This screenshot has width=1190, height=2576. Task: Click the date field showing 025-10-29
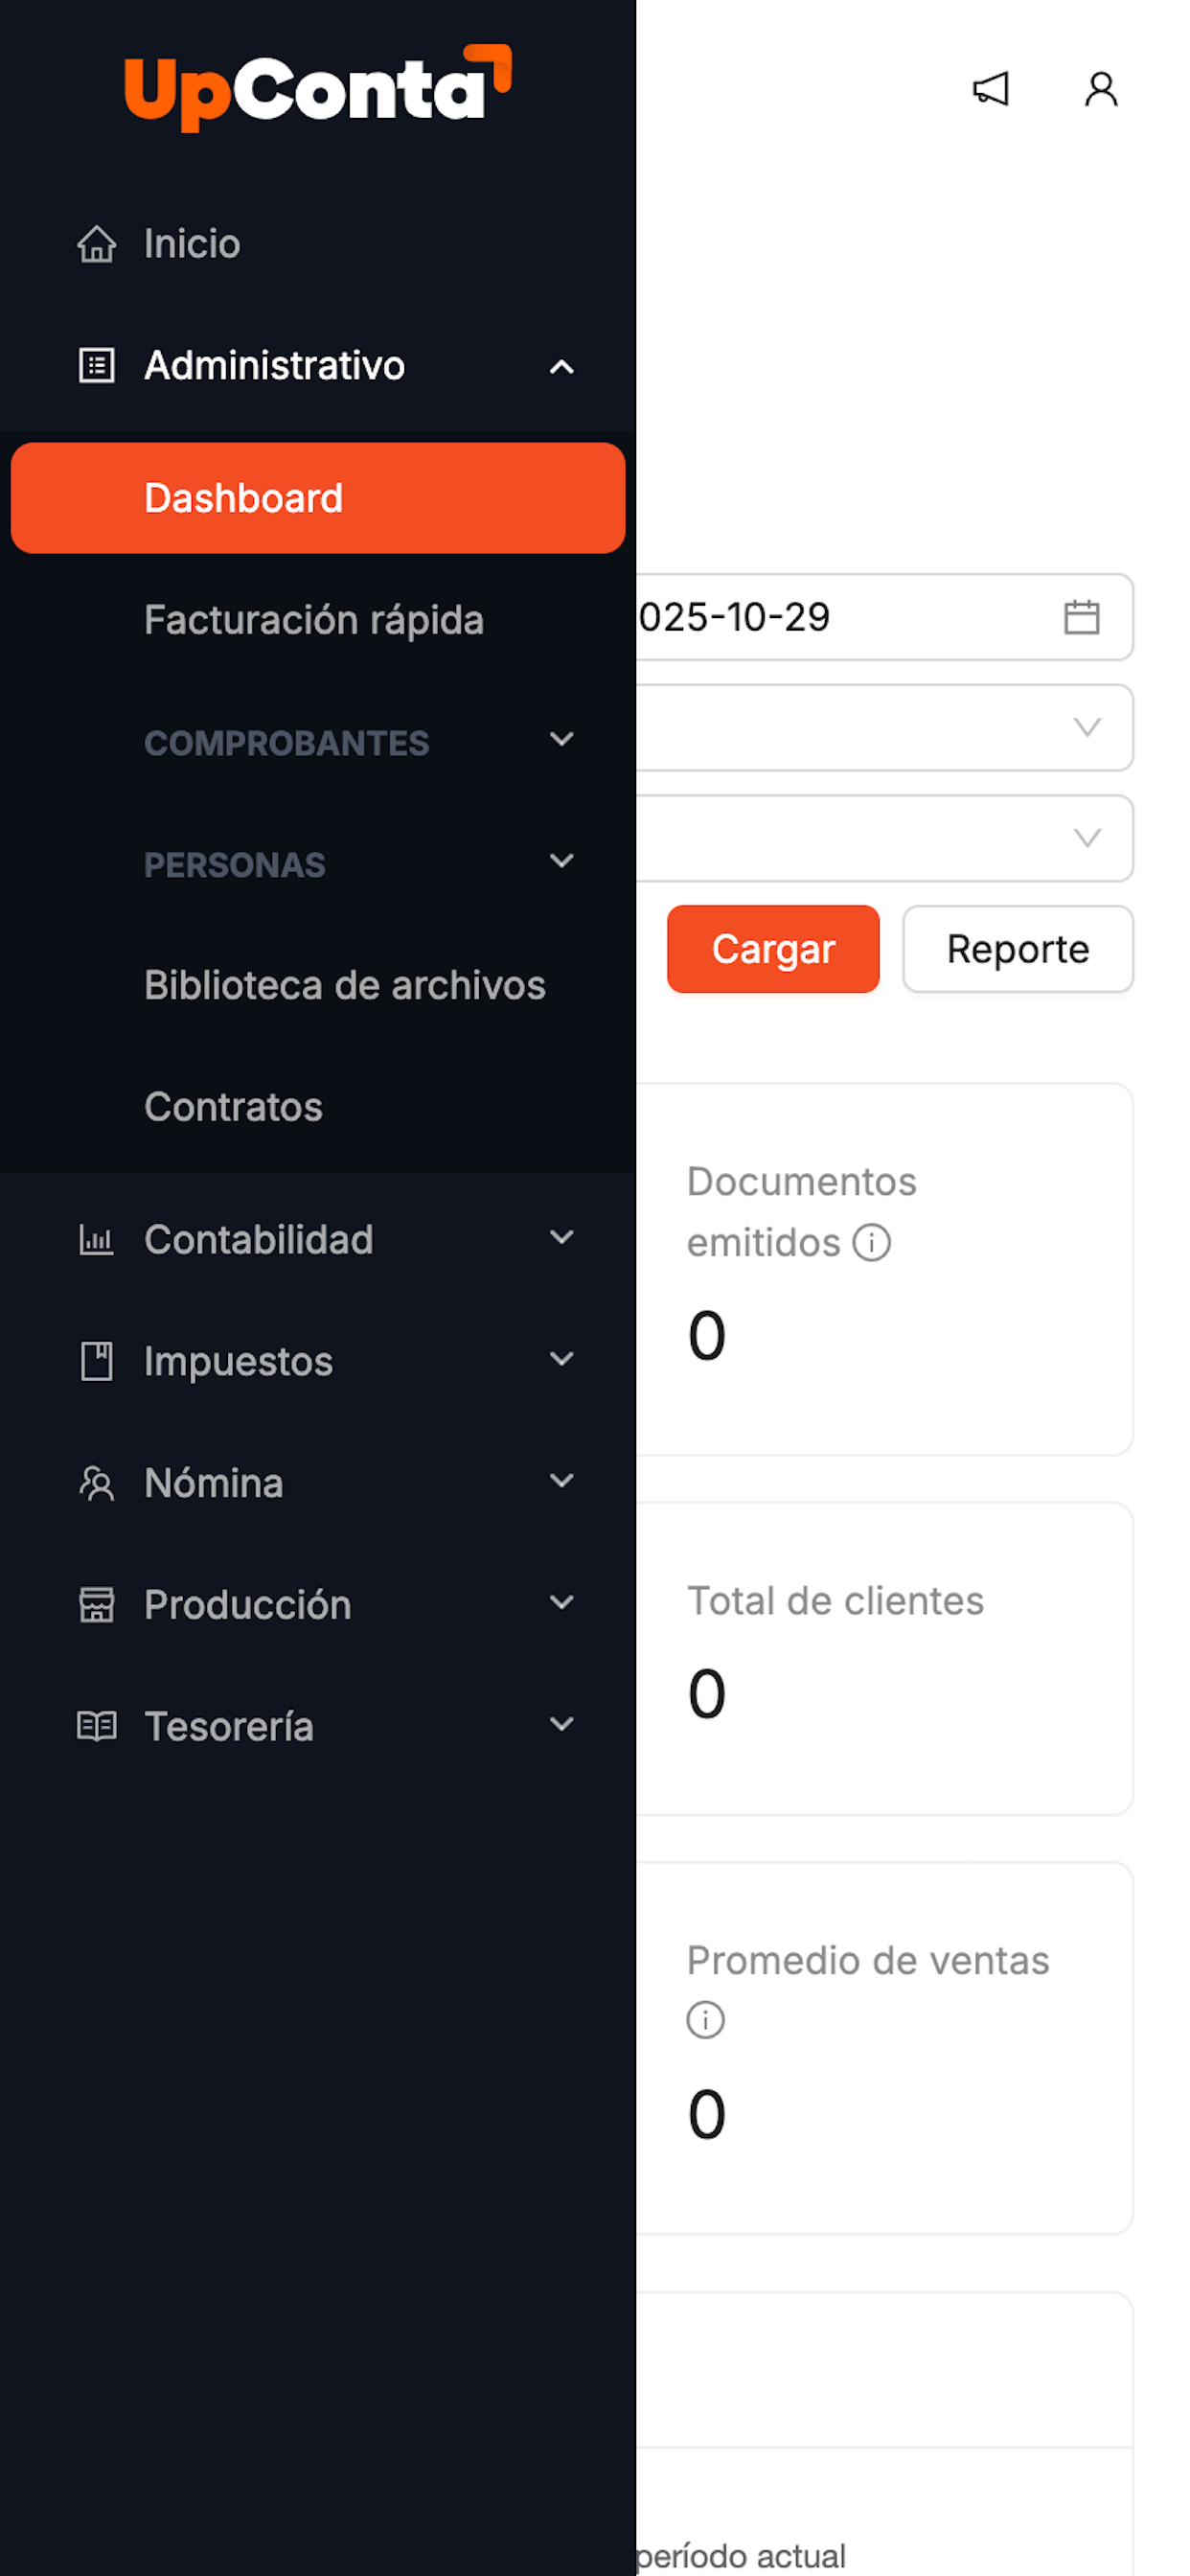(x=884, y=617)
